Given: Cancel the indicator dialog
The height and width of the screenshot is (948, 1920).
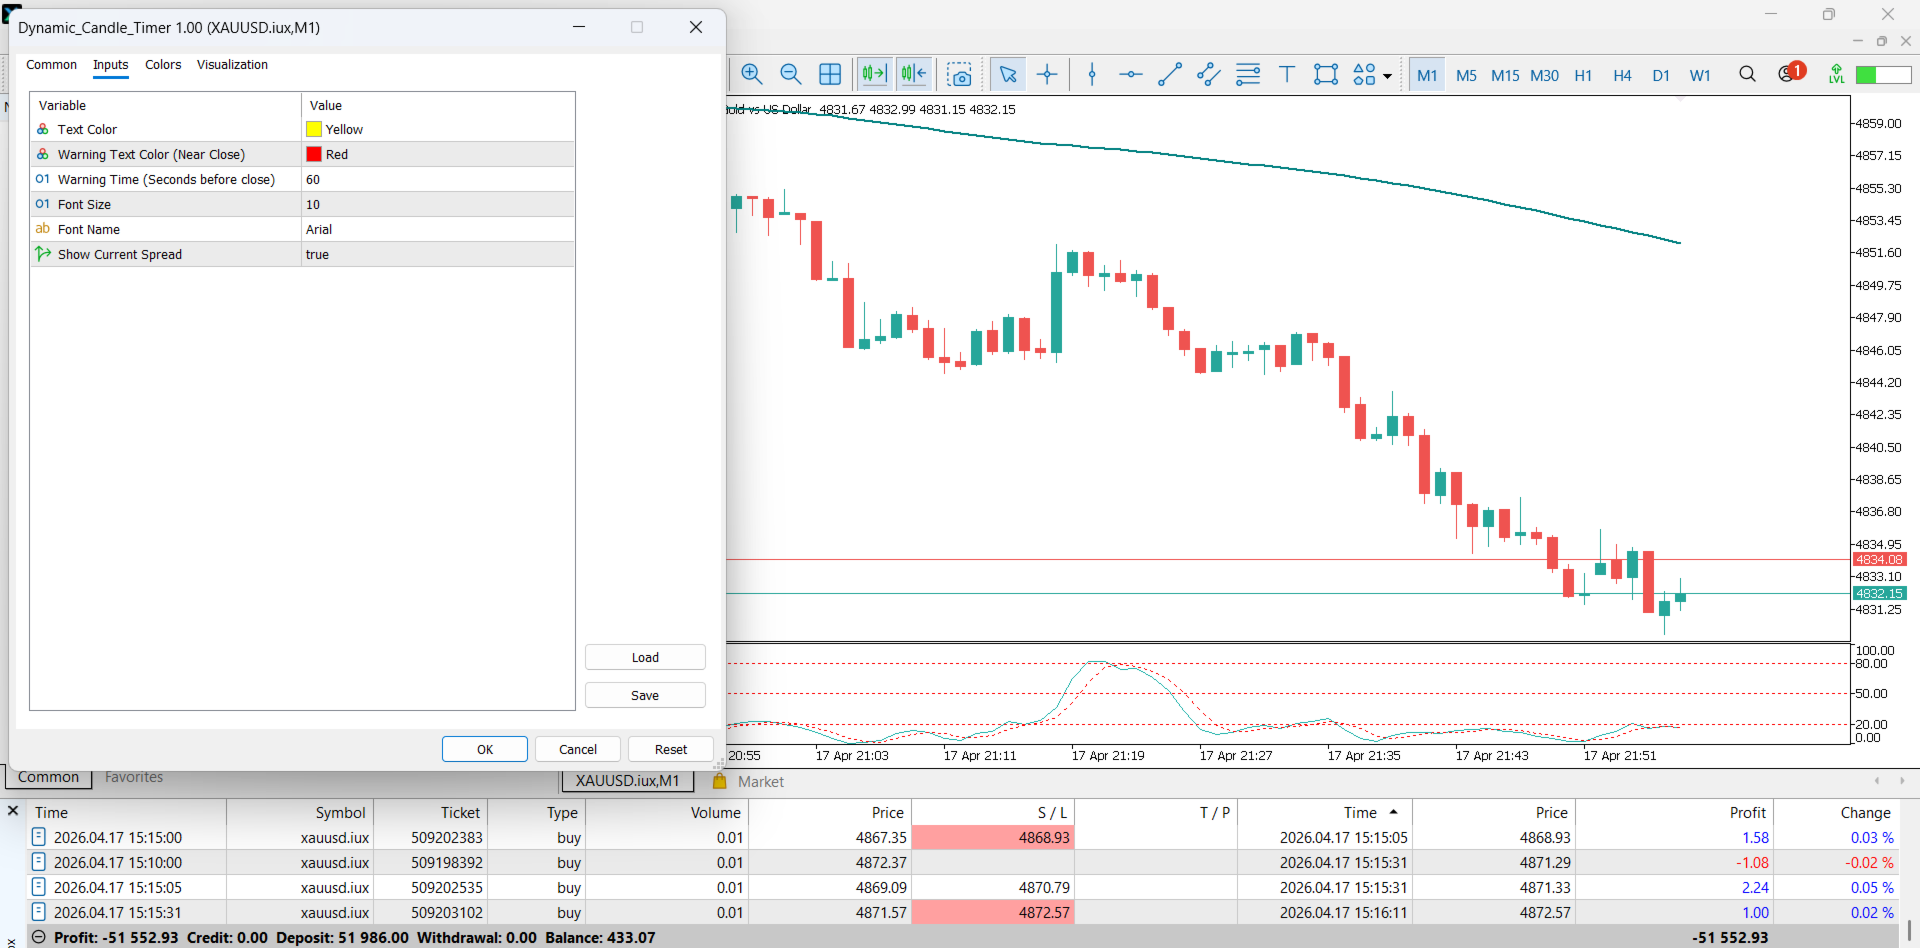Looking at the screenshot, I should click(578, 749).
